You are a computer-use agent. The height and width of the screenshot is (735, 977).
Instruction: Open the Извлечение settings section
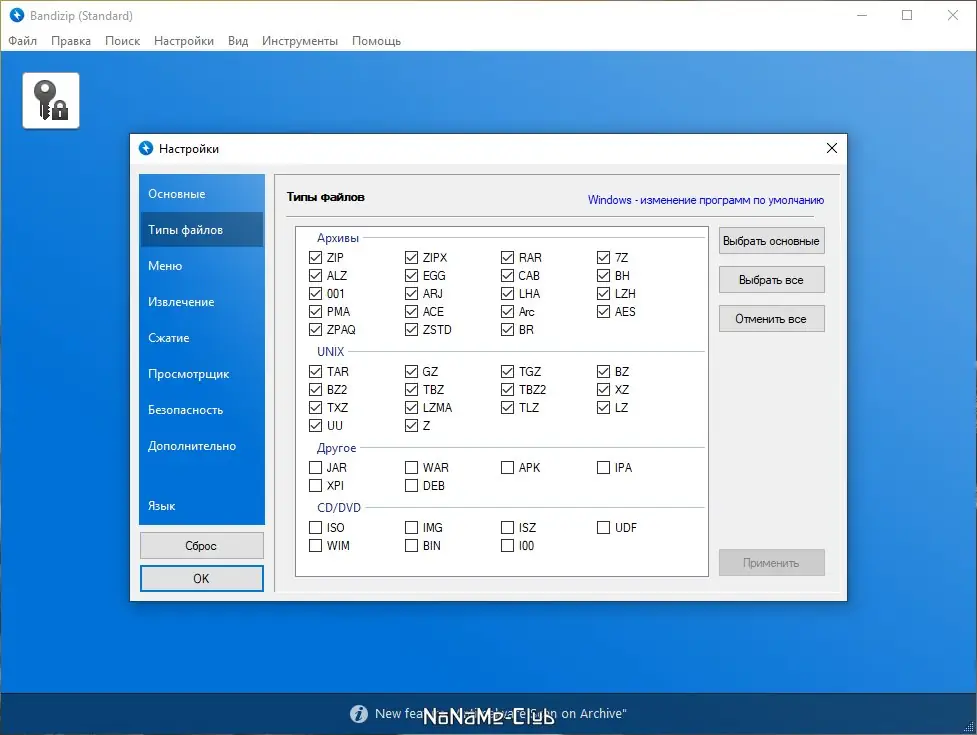(x=201, y=302)
